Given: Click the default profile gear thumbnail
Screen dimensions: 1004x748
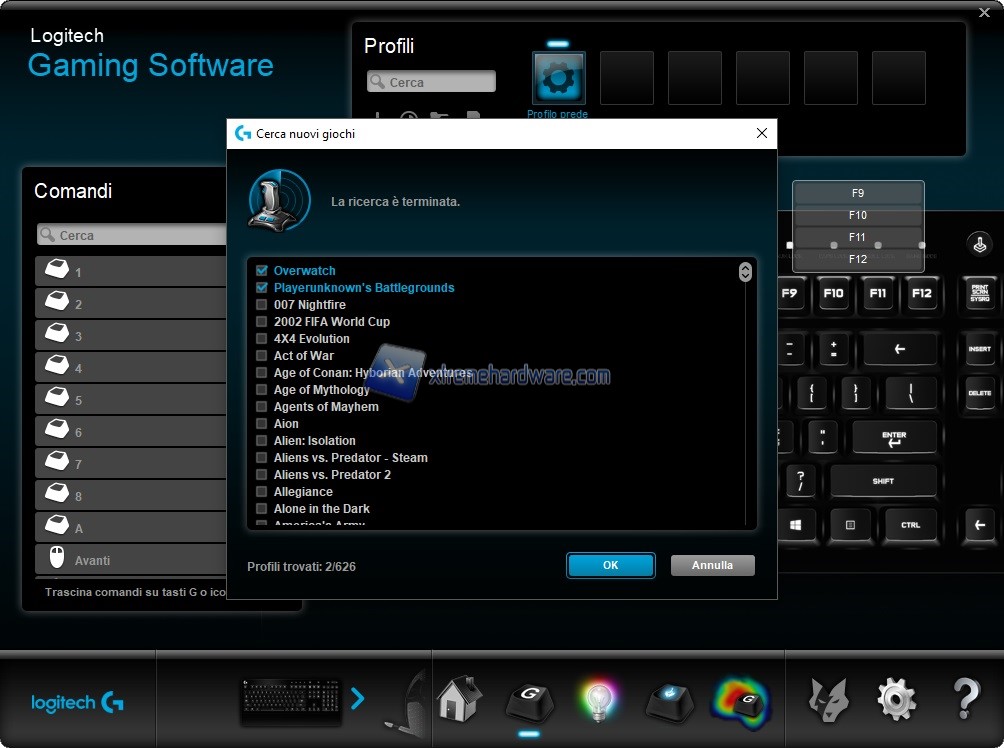Looking at the screenshot, I should pyautogui.click(x=558, y=78).
